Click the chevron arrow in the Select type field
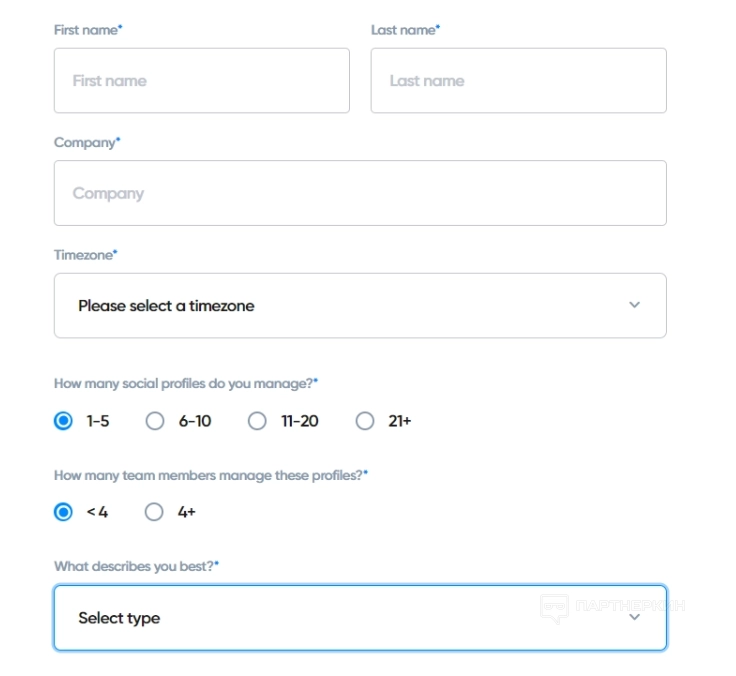Screen dimensions: 736x676 pos(634,618)
